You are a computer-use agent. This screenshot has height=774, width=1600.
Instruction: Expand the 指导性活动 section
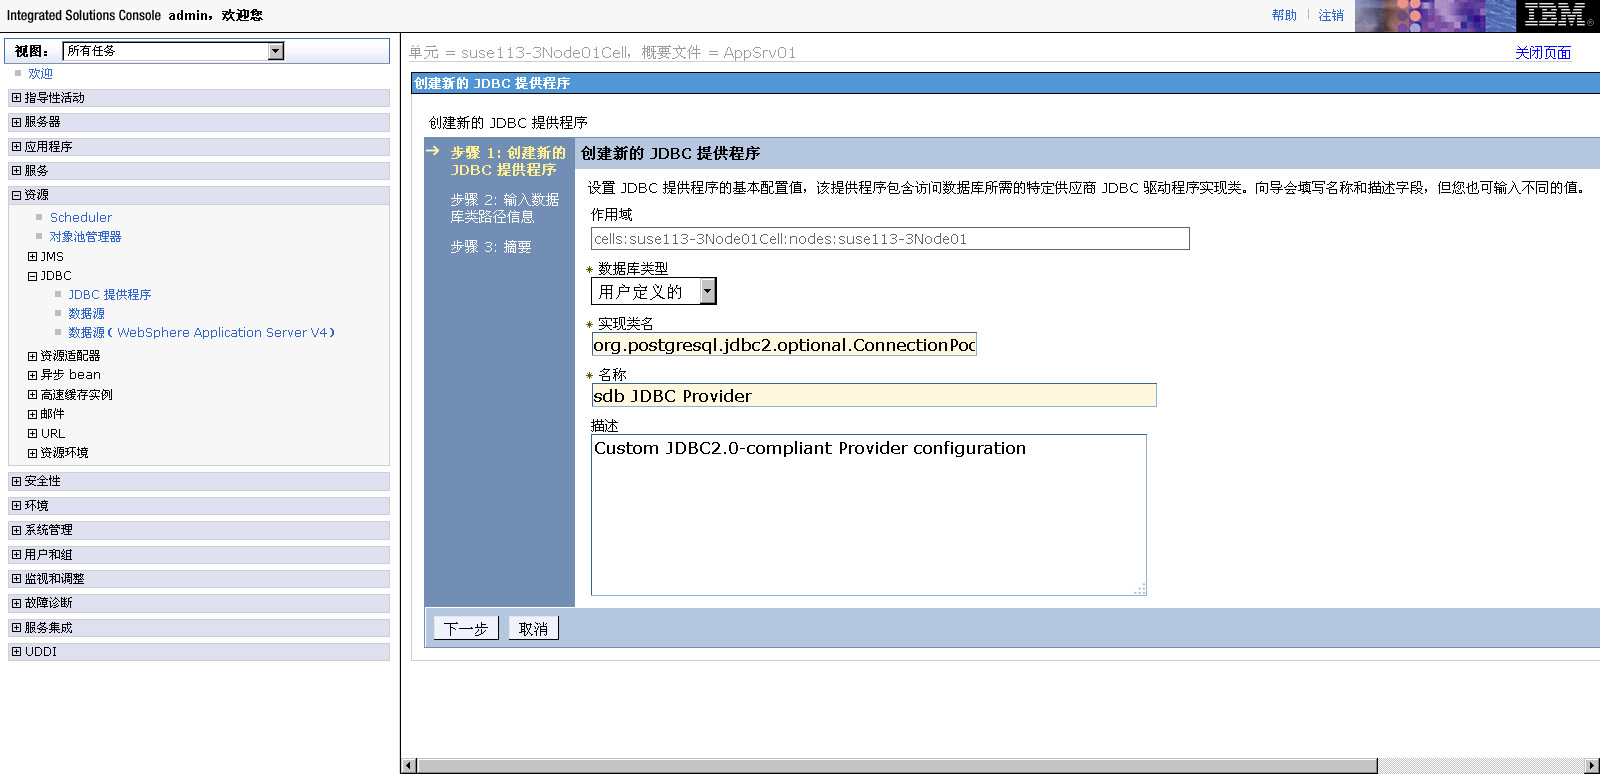coord(16,98)
